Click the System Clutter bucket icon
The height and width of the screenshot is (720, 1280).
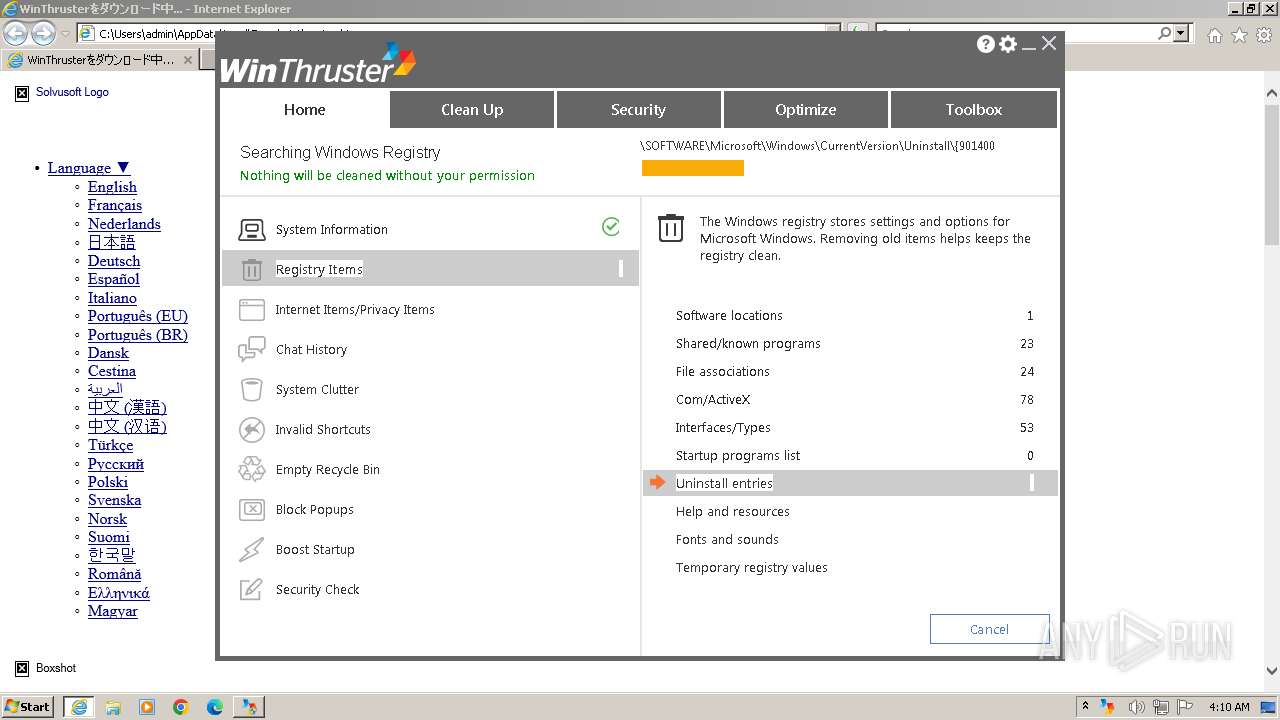[x=252, y=390]
